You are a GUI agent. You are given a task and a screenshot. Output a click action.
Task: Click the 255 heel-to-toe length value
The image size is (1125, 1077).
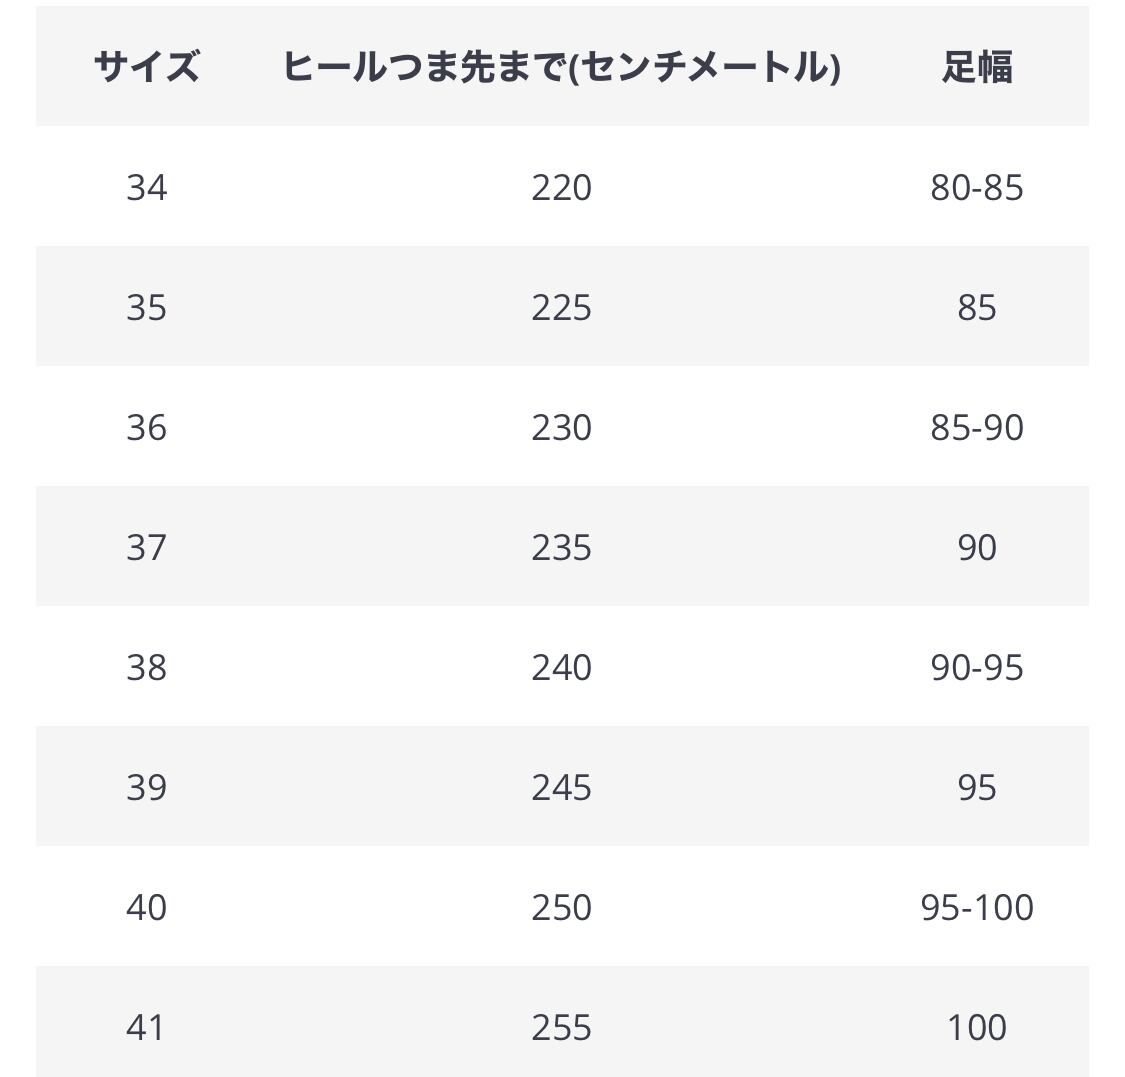561,1027
